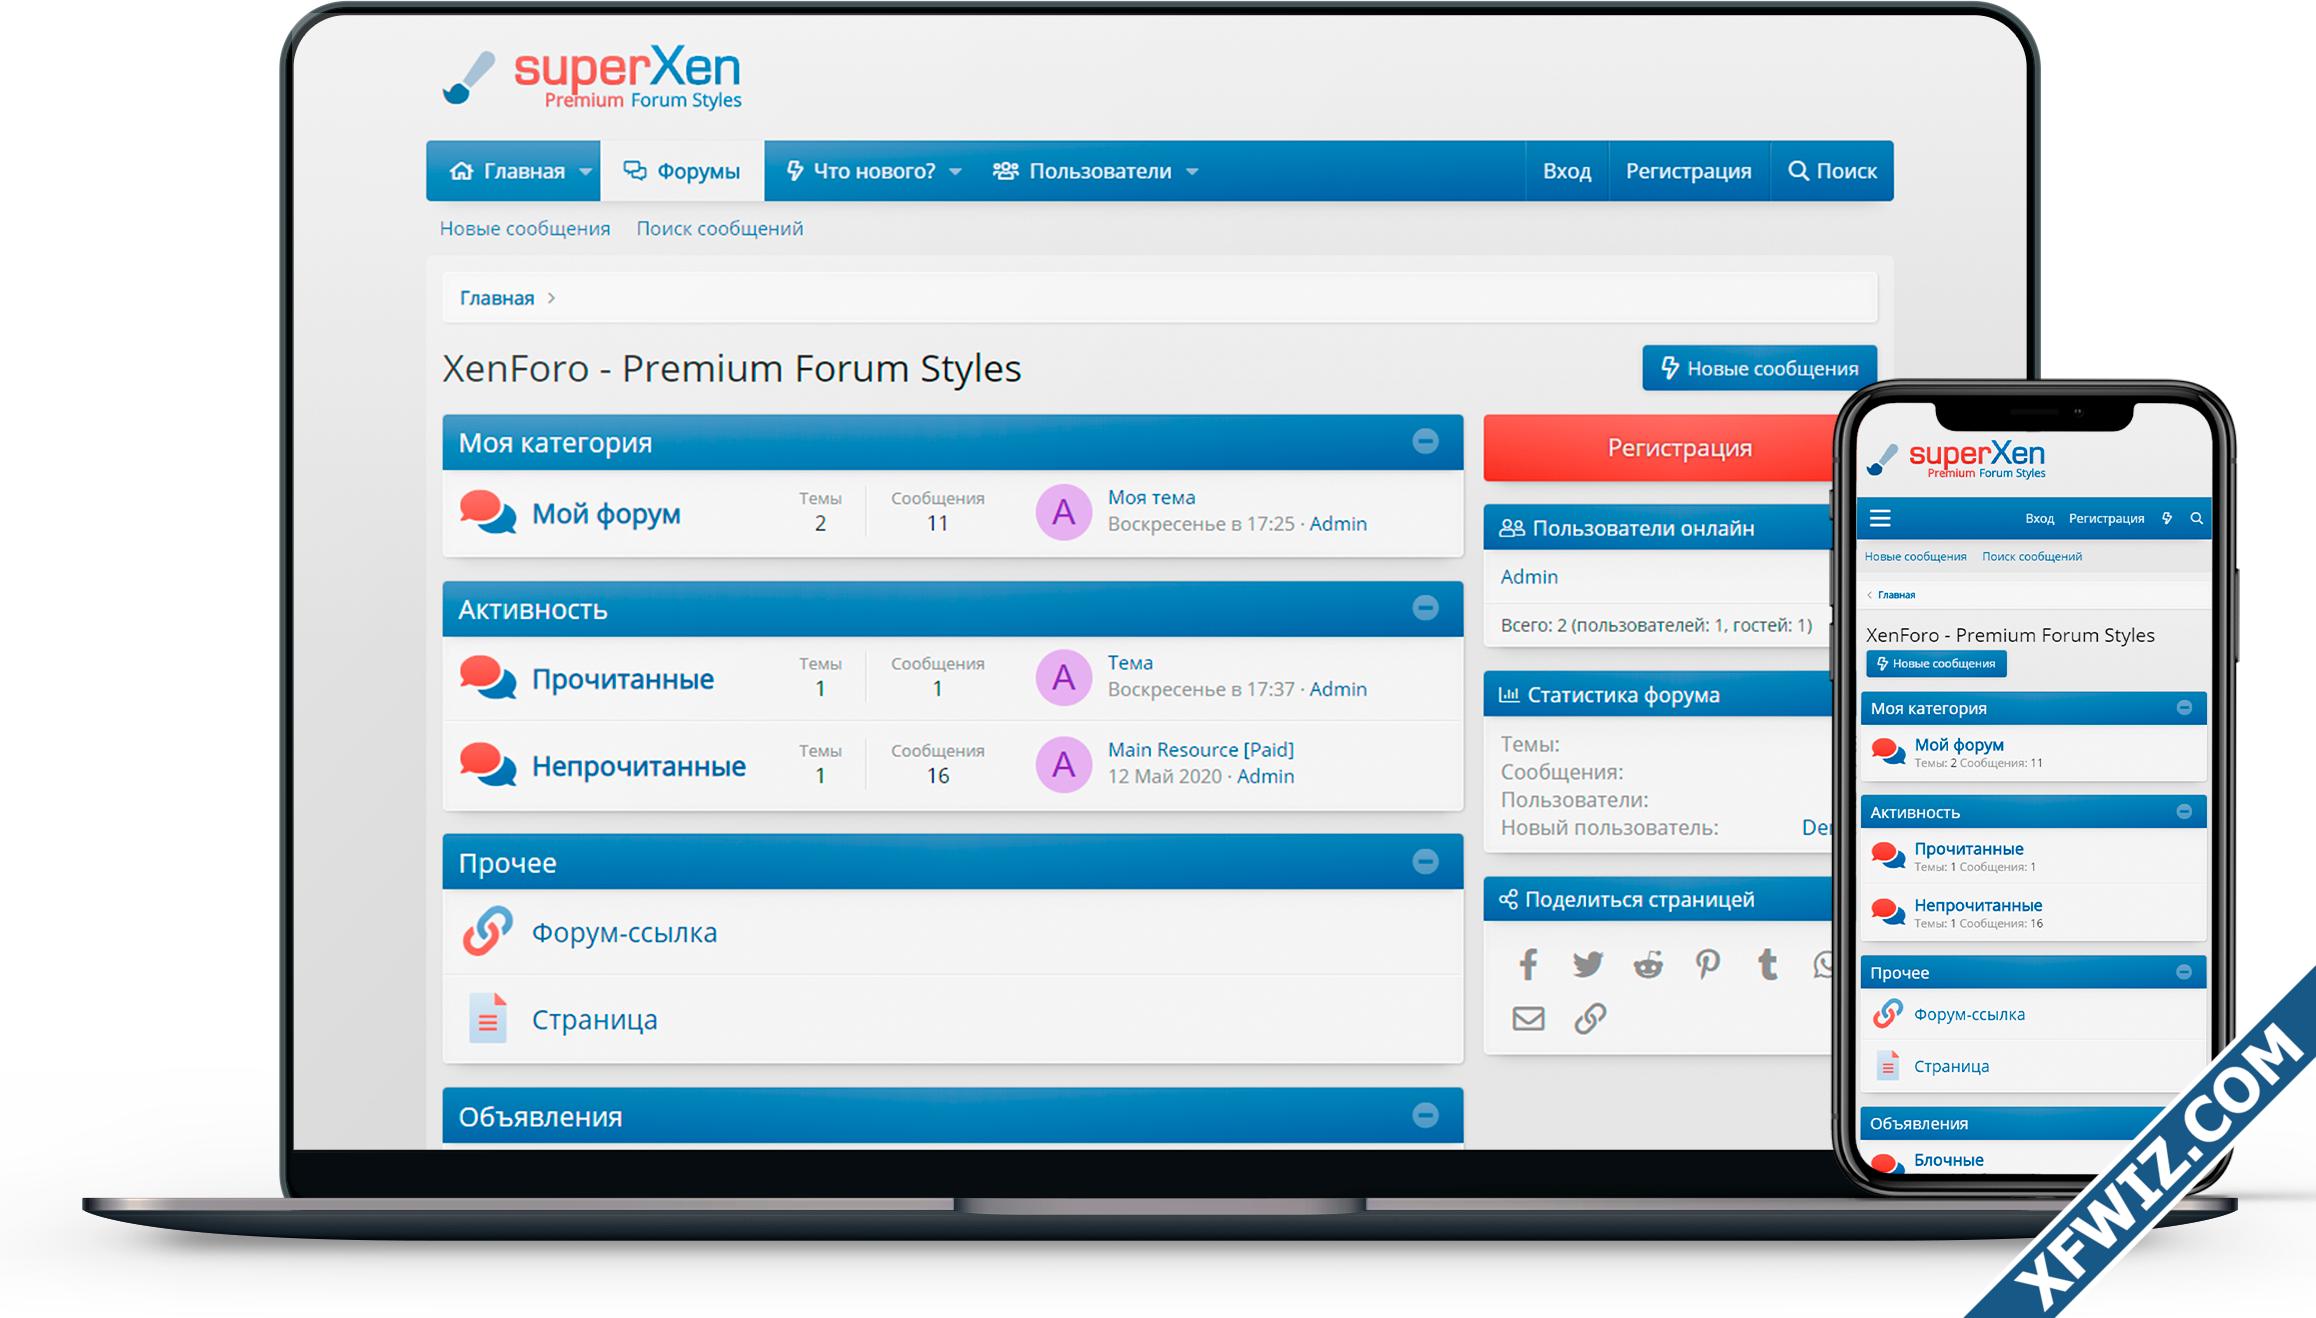Screen dimensions: 2316x1318
Task: Share the page on Reddit
Action: (1648, 964)
